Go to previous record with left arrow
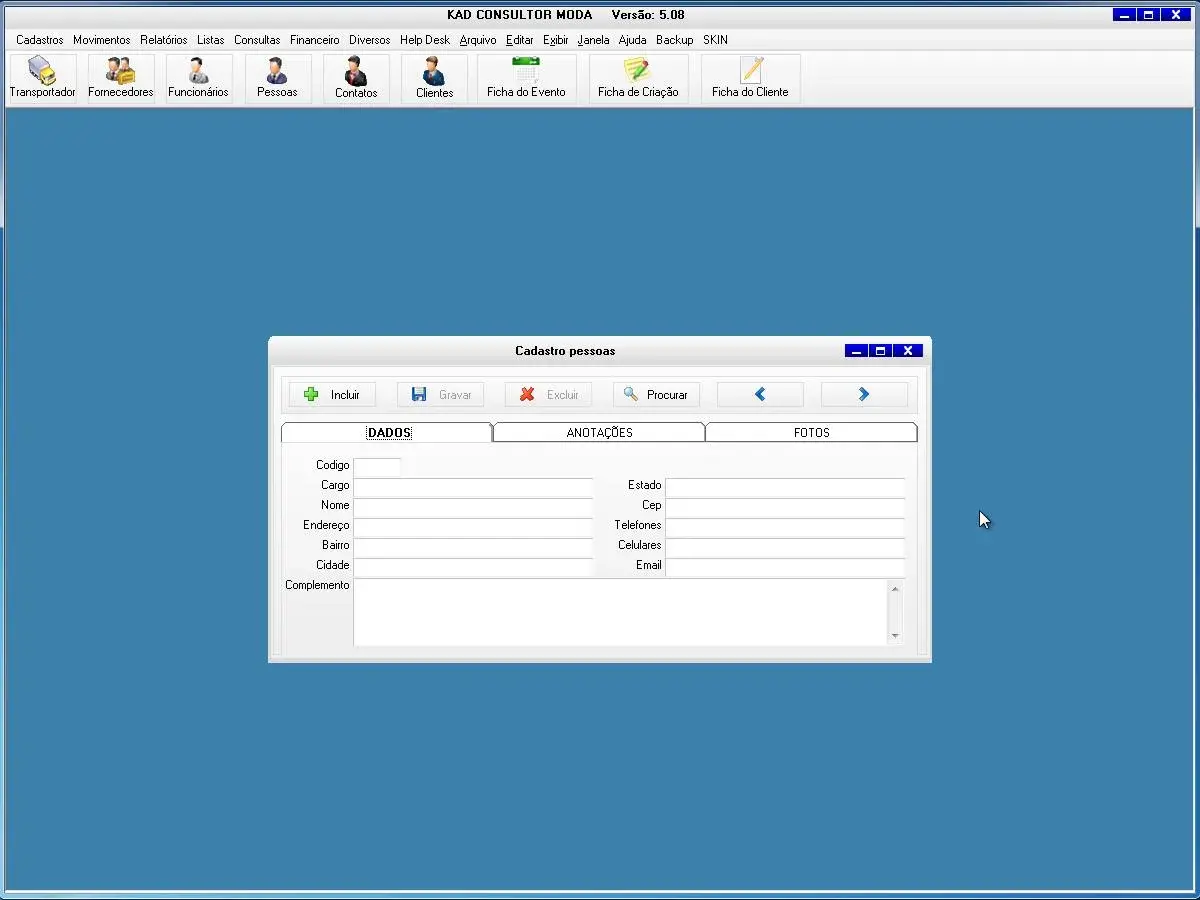The image size is (1200, 900). 760,395
